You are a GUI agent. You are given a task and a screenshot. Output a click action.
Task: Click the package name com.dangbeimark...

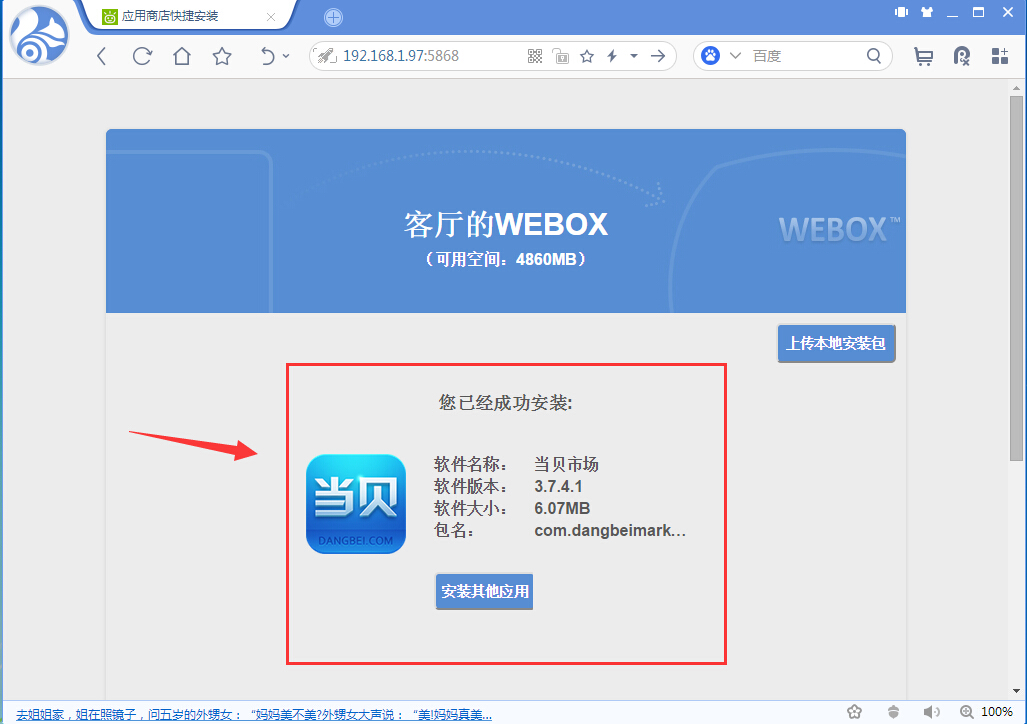click(x=610, y=530)
